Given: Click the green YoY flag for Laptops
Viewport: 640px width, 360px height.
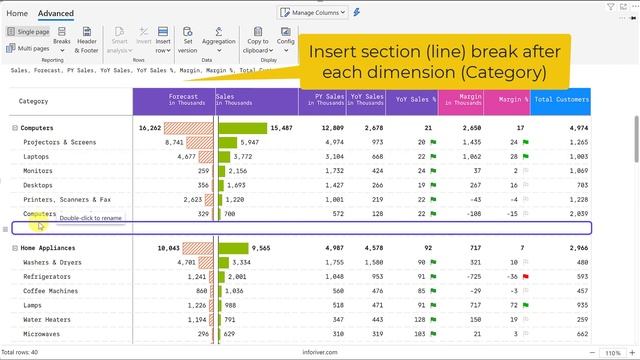Looking at the screenshot, I should tap(433, 156).
